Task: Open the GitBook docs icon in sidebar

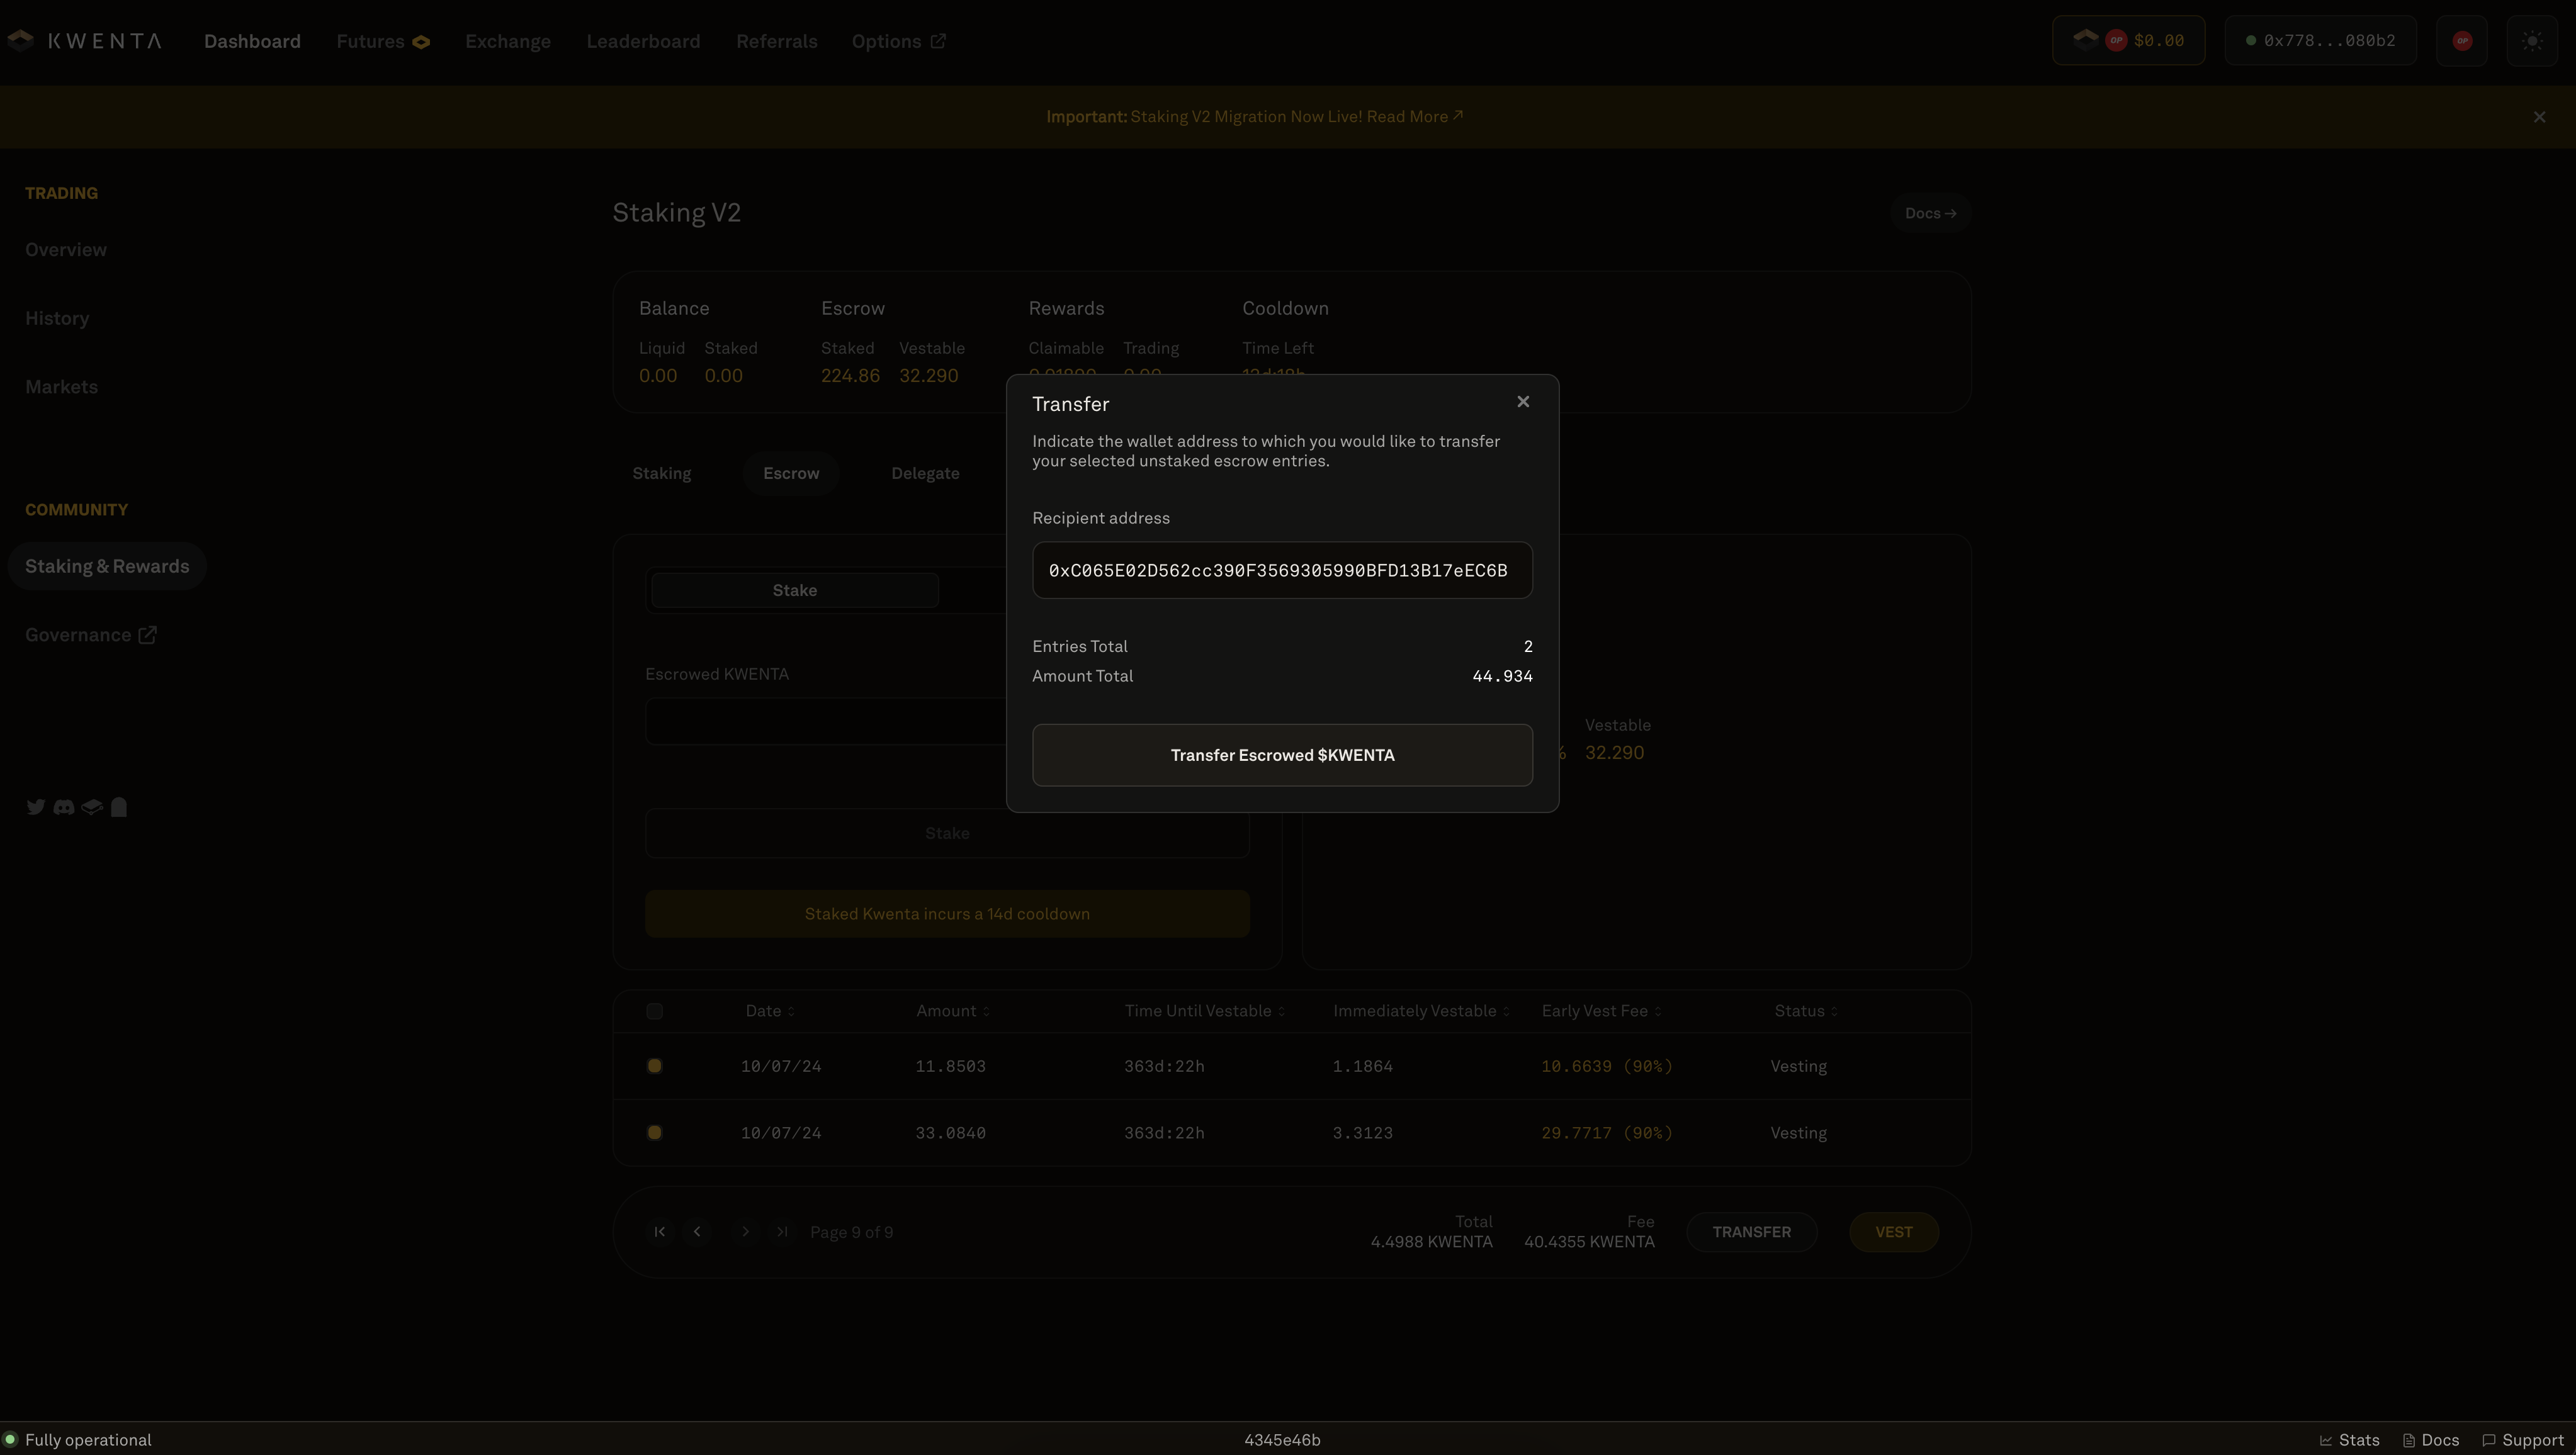Action: tap(92, 807)
